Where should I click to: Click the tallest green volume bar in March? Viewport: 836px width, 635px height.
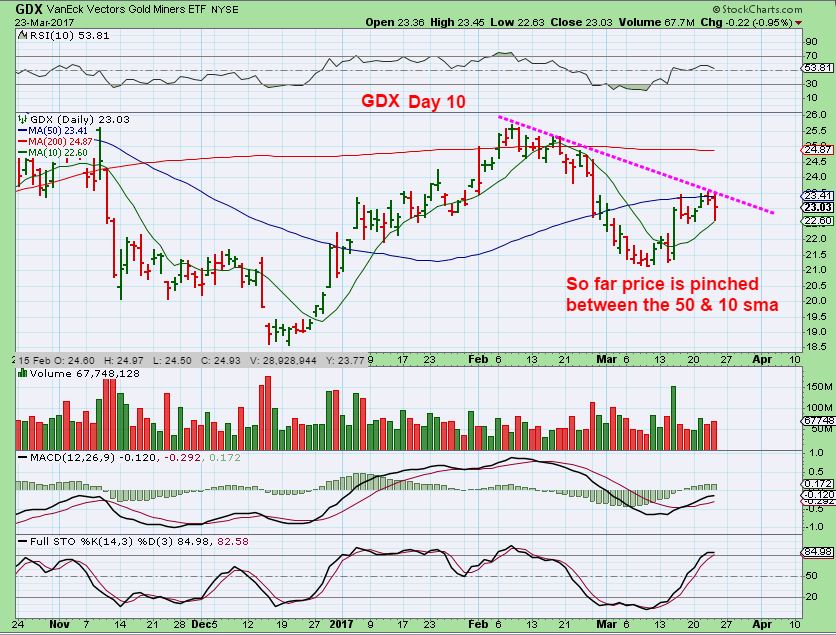673,418
